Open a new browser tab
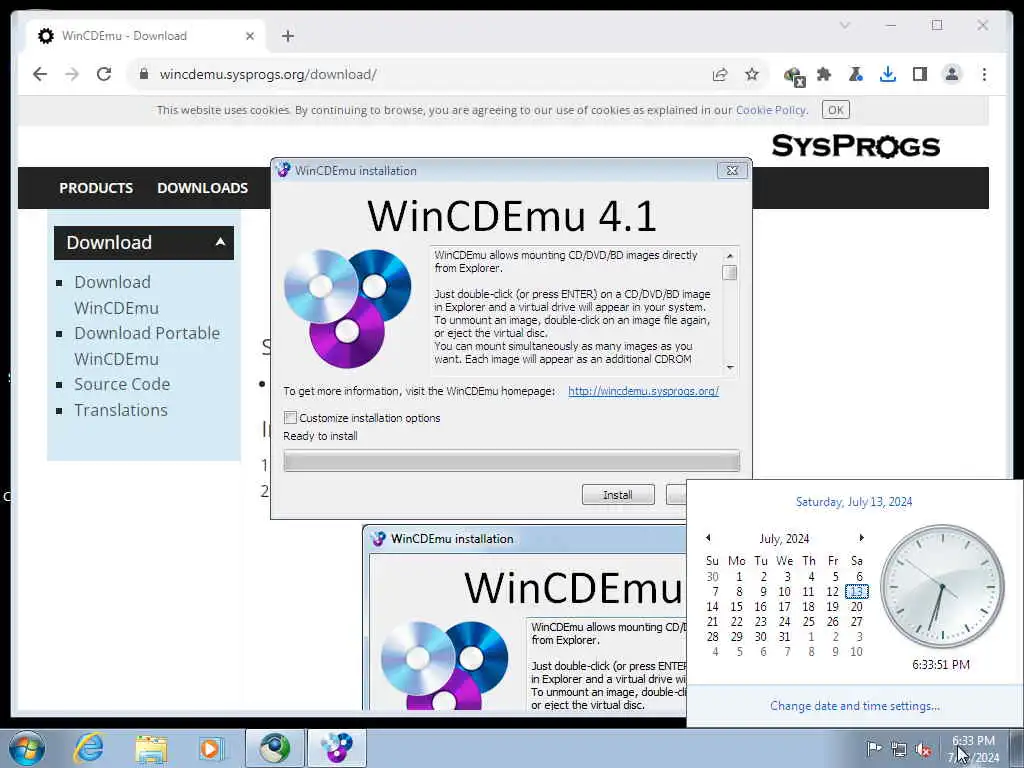The height and width of the screenshot is (768, 1024). [288, 36]
